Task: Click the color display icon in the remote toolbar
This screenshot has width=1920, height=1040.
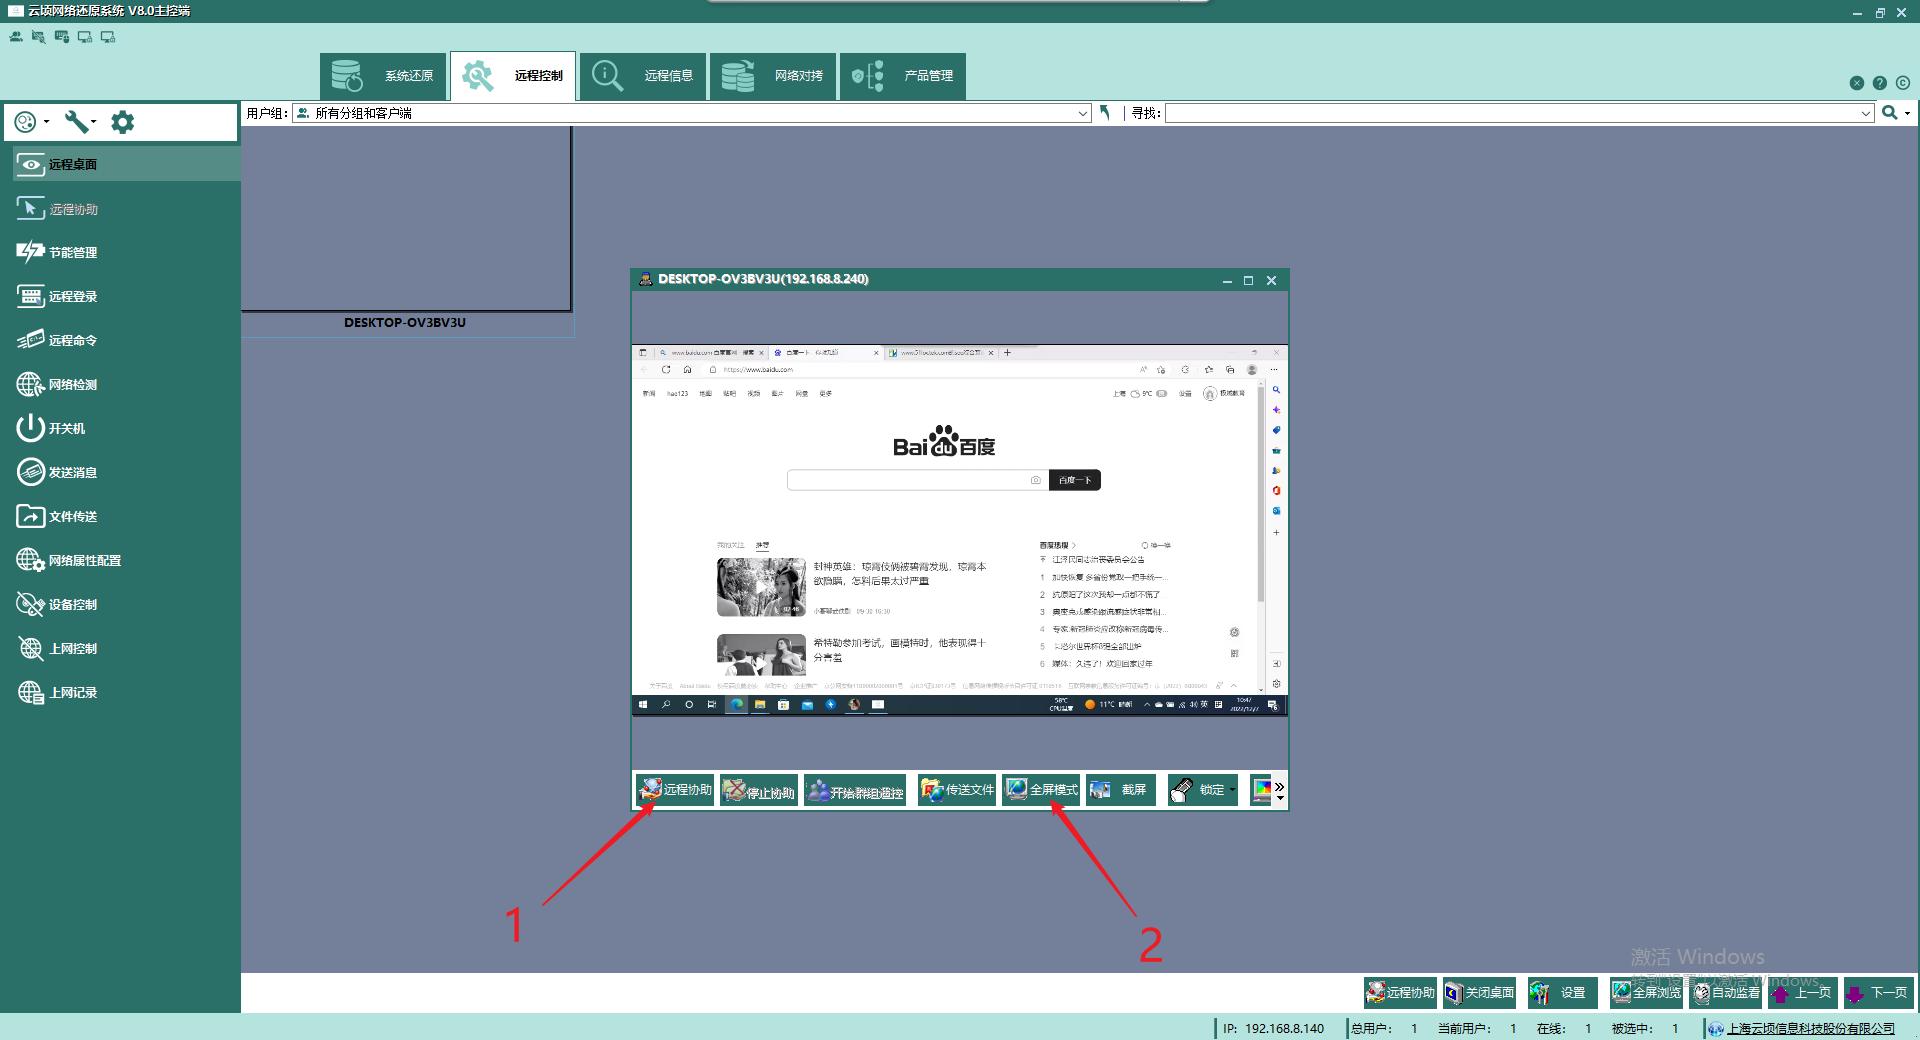Action: coord(1262,790)
